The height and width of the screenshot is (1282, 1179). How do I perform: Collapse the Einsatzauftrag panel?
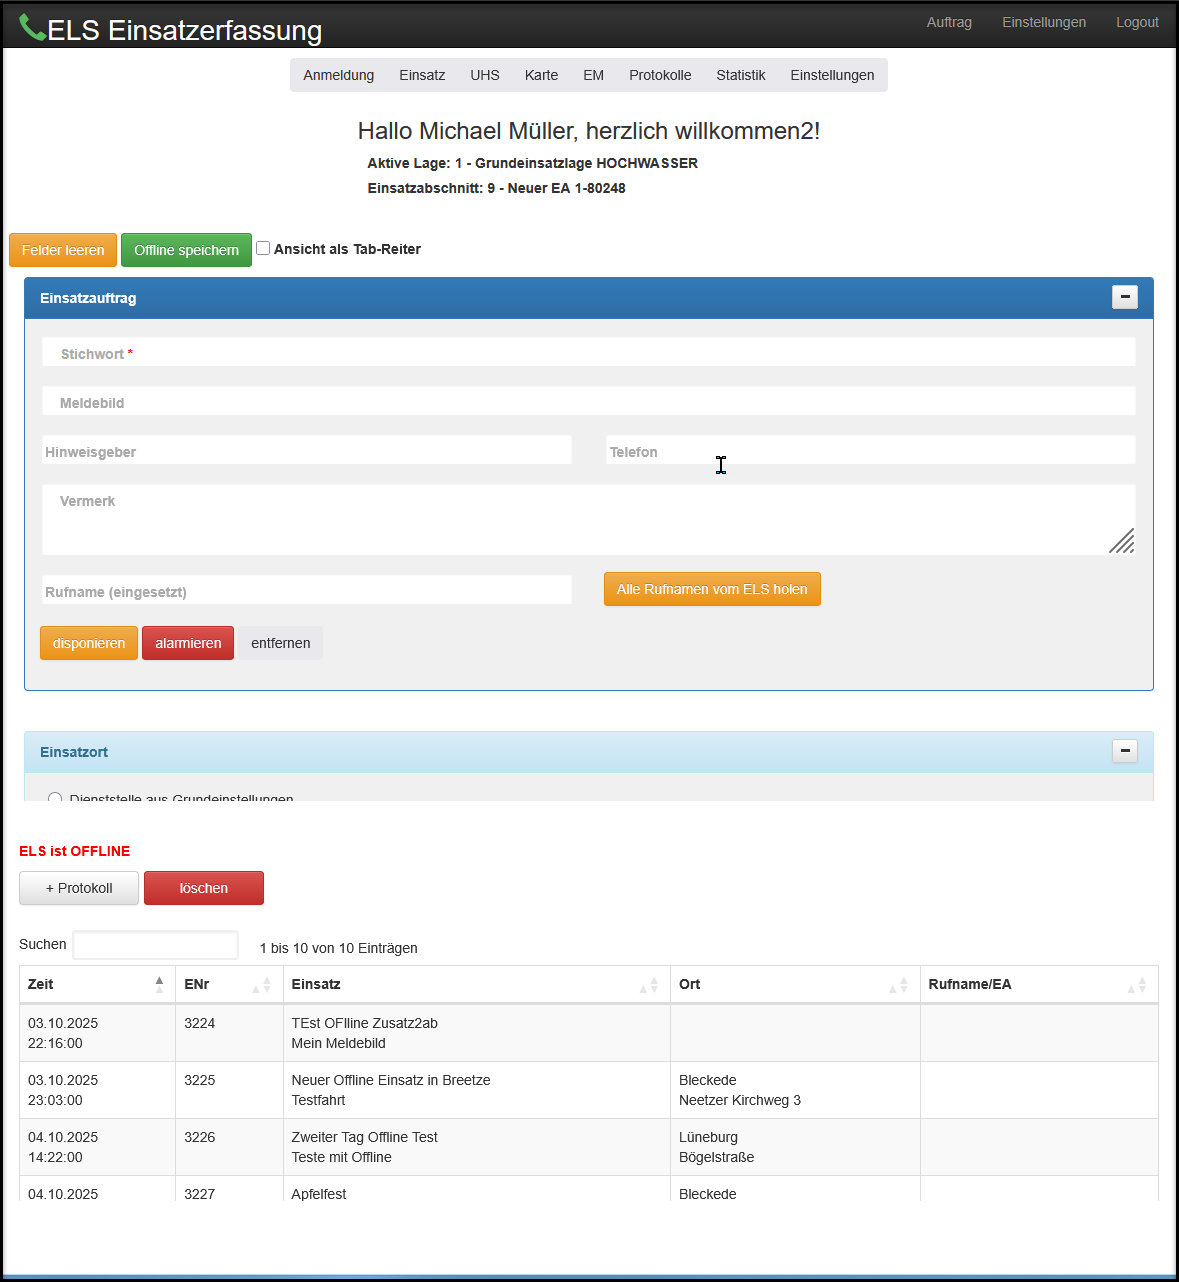[1125, 297]
